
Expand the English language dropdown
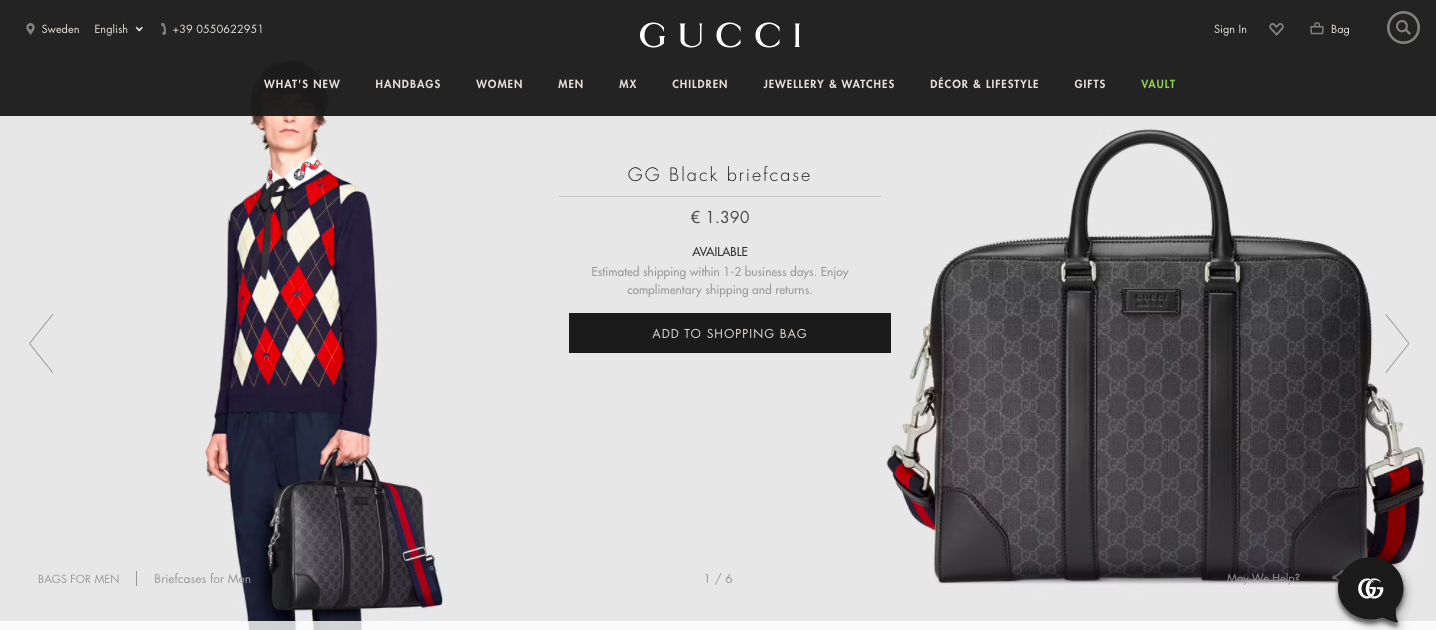(118, 29)
